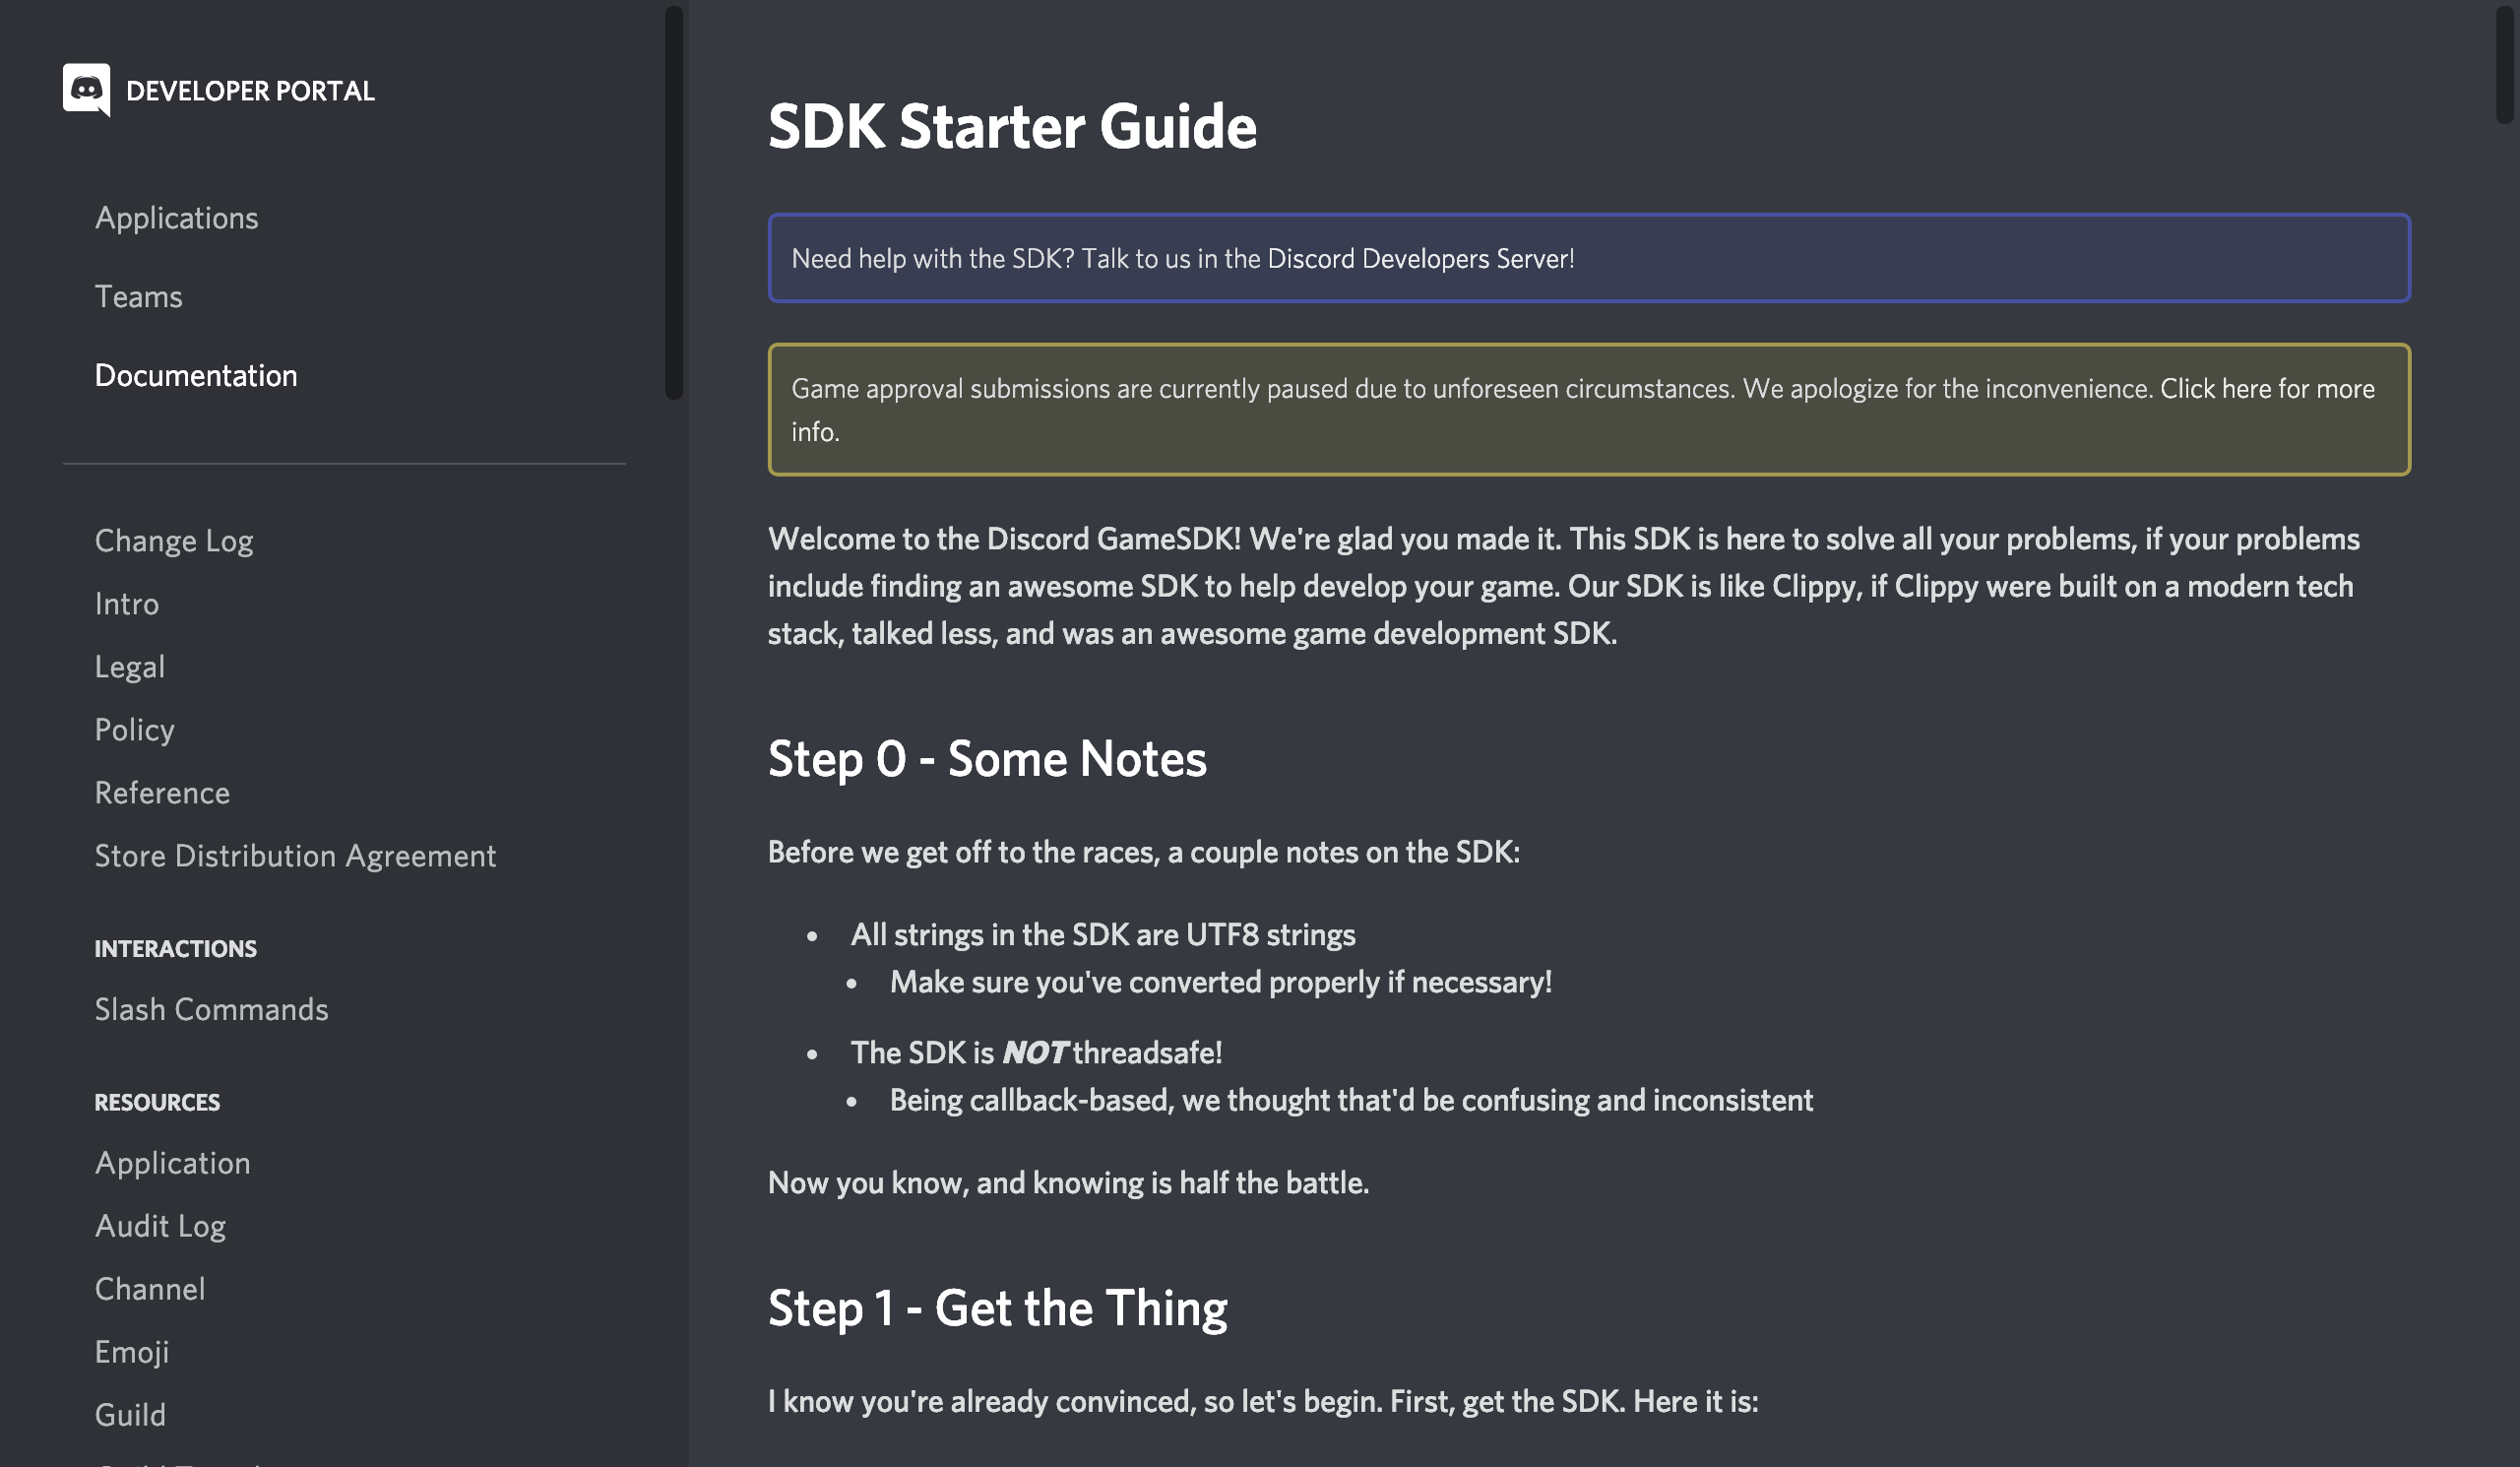The width and height of the screenshot is (2520, 1467).
Task: Select the Guild resource link
Action: [x=129, y=1415]
